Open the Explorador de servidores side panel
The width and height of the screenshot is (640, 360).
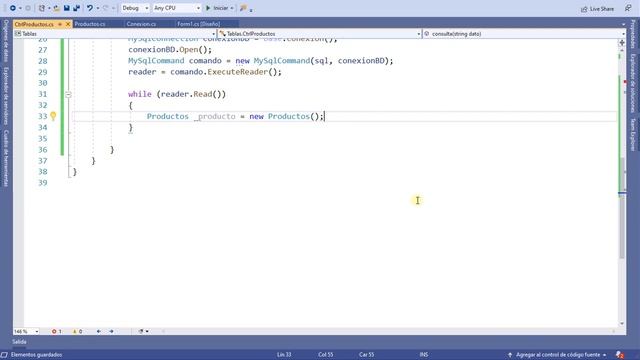(x=6, y=96)
